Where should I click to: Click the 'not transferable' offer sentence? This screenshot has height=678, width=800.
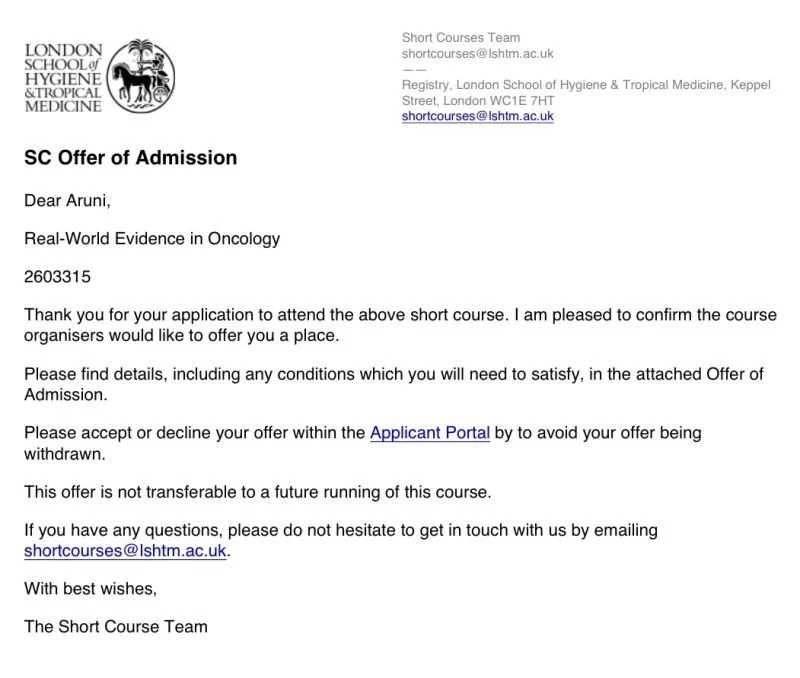[x=258, y=492]
